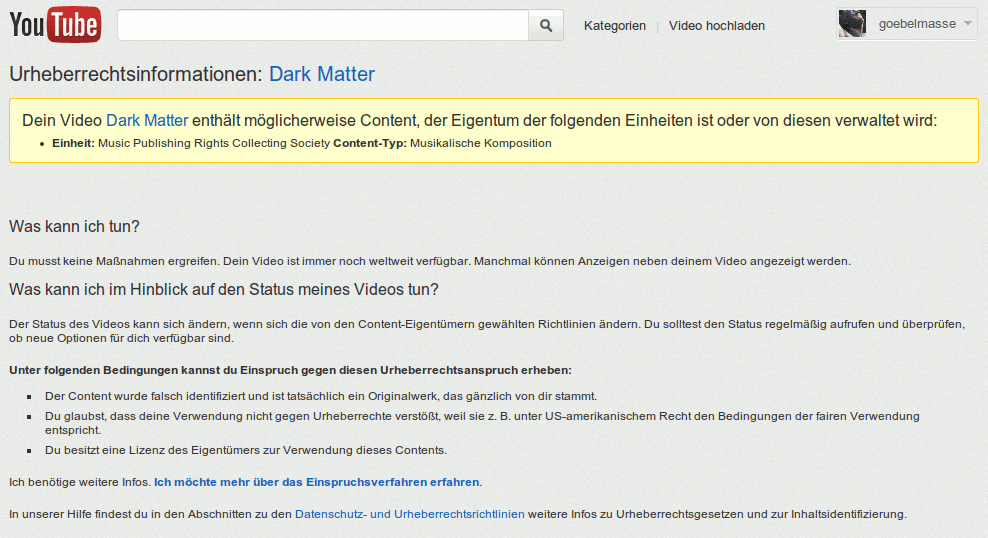Screen dimensions: 988x538
Task: Open Dark Matter link in yellow notice
Action: pos(147,120)
